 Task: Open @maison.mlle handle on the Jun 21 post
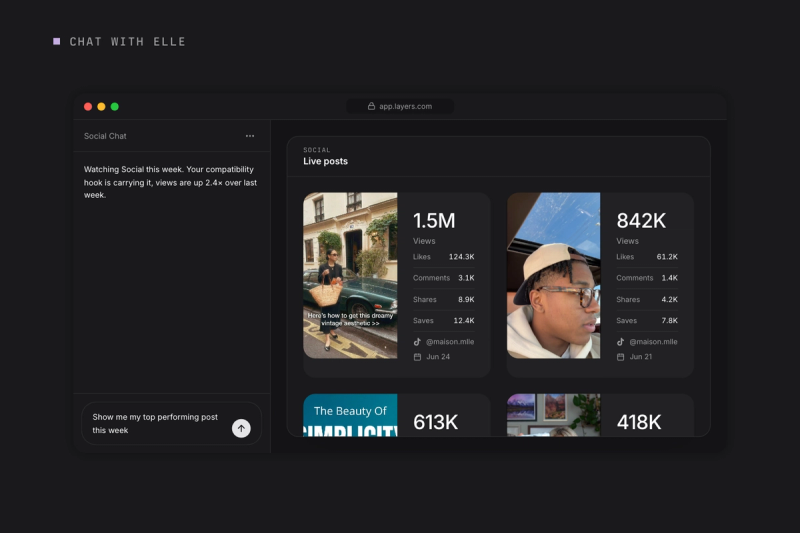click(654, 342)
